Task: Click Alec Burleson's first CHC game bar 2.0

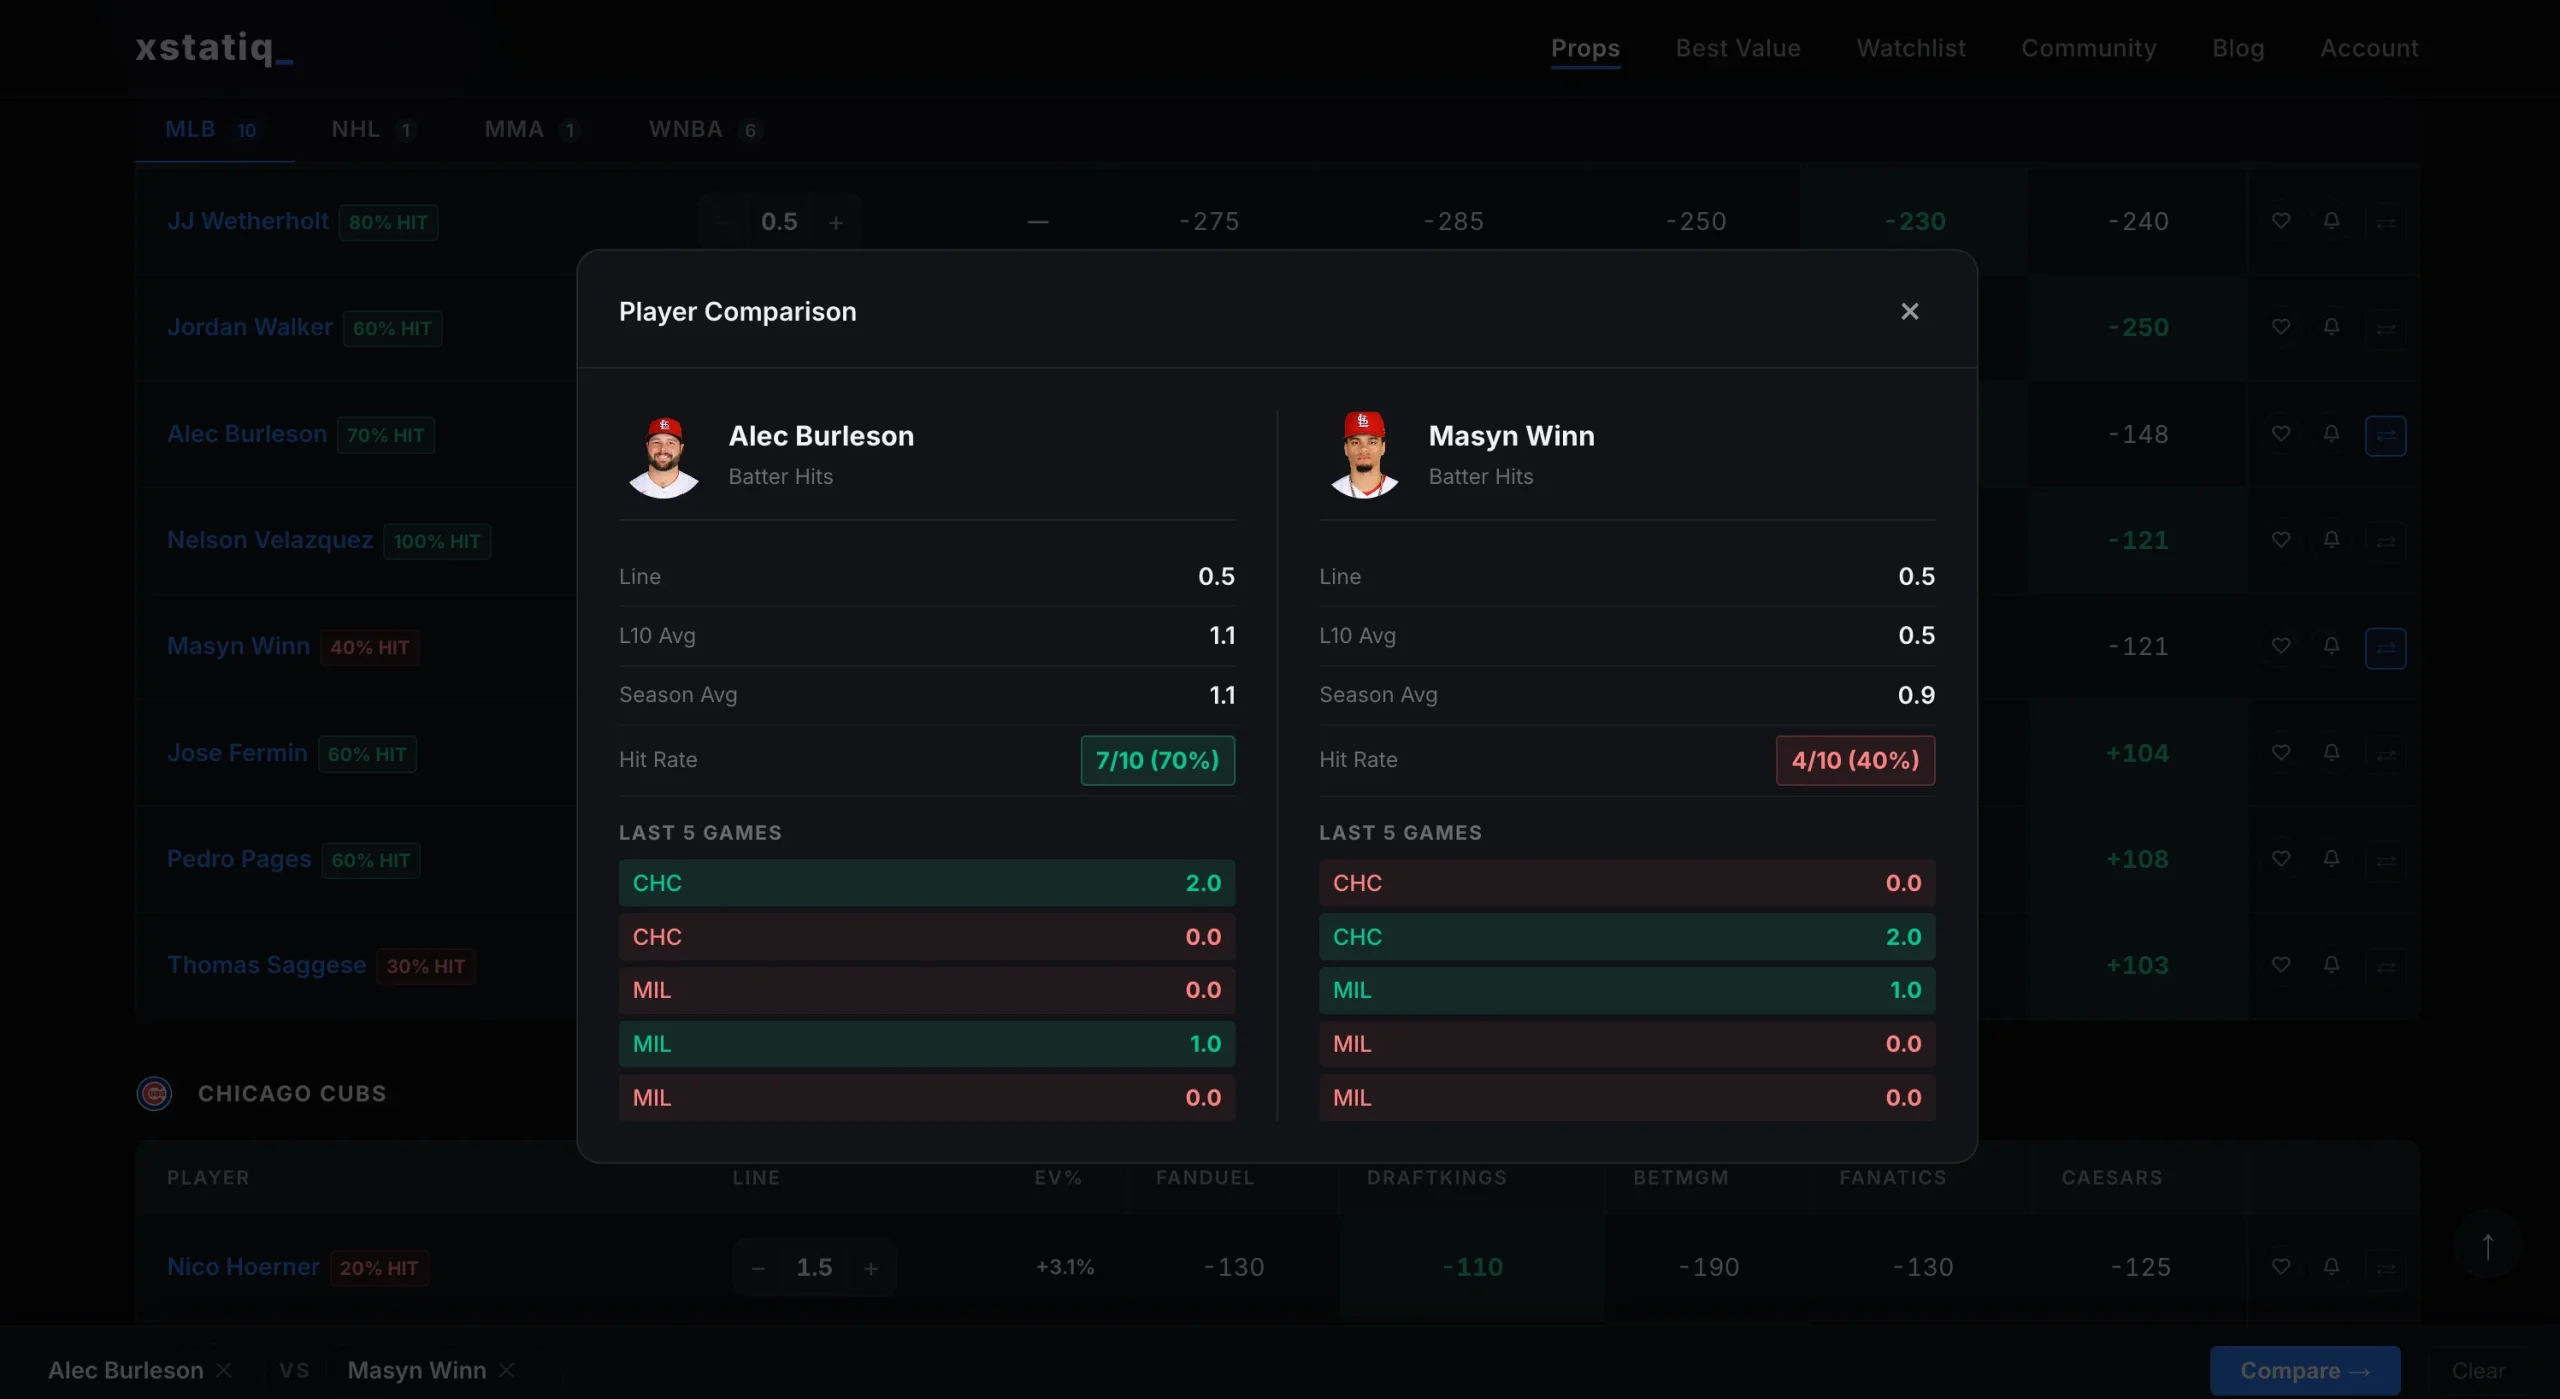Action: 927,883
